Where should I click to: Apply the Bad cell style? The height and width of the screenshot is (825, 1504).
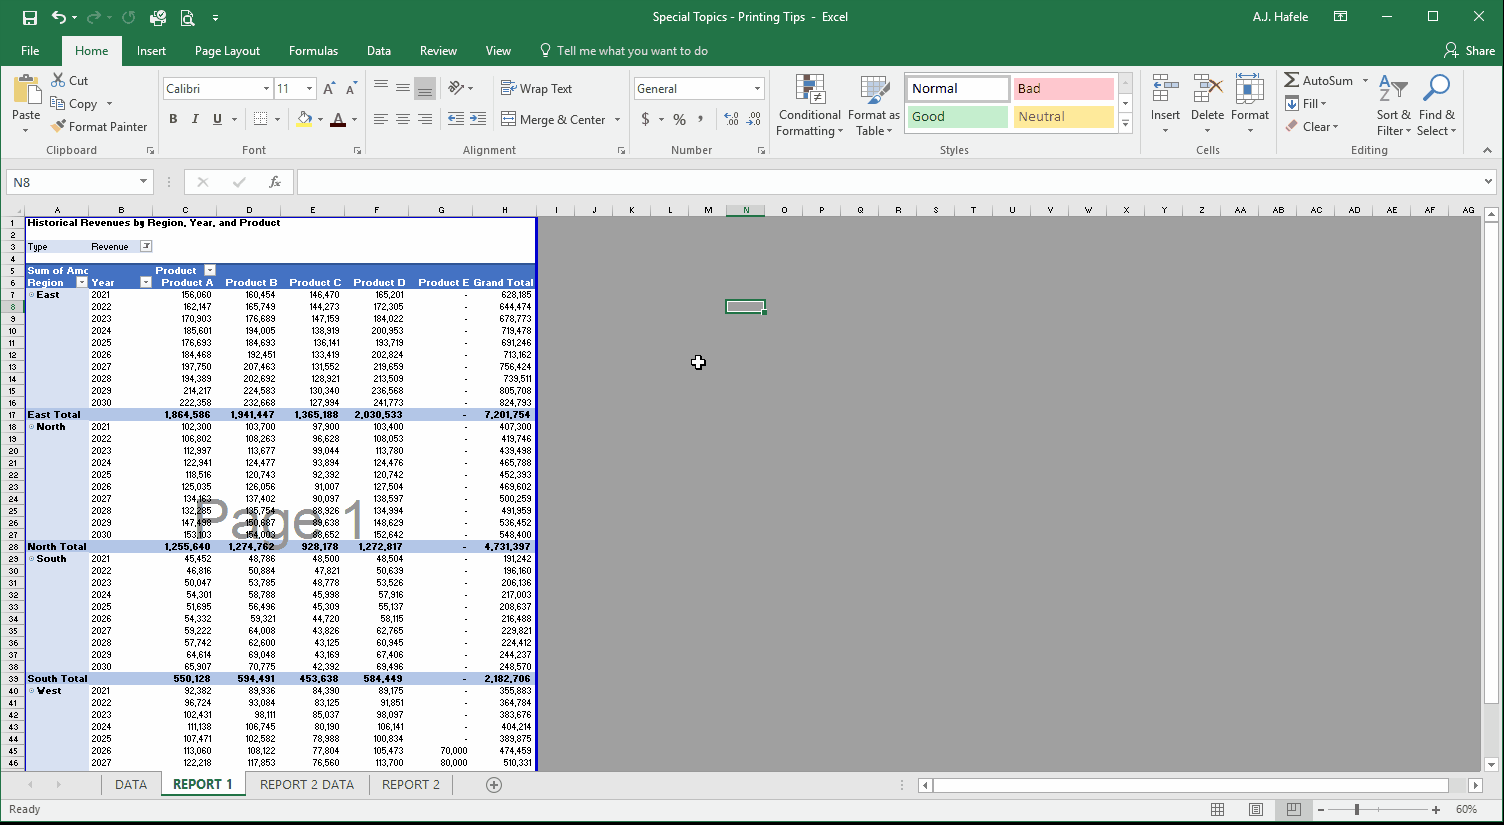pyautogui.click(x=1063, y=89)
